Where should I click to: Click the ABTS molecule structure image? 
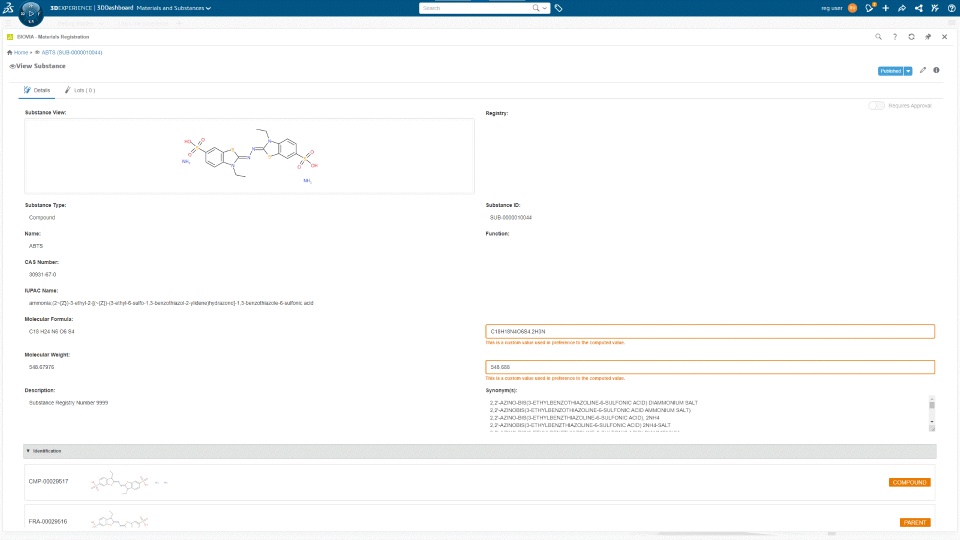(x=249, y=156)
